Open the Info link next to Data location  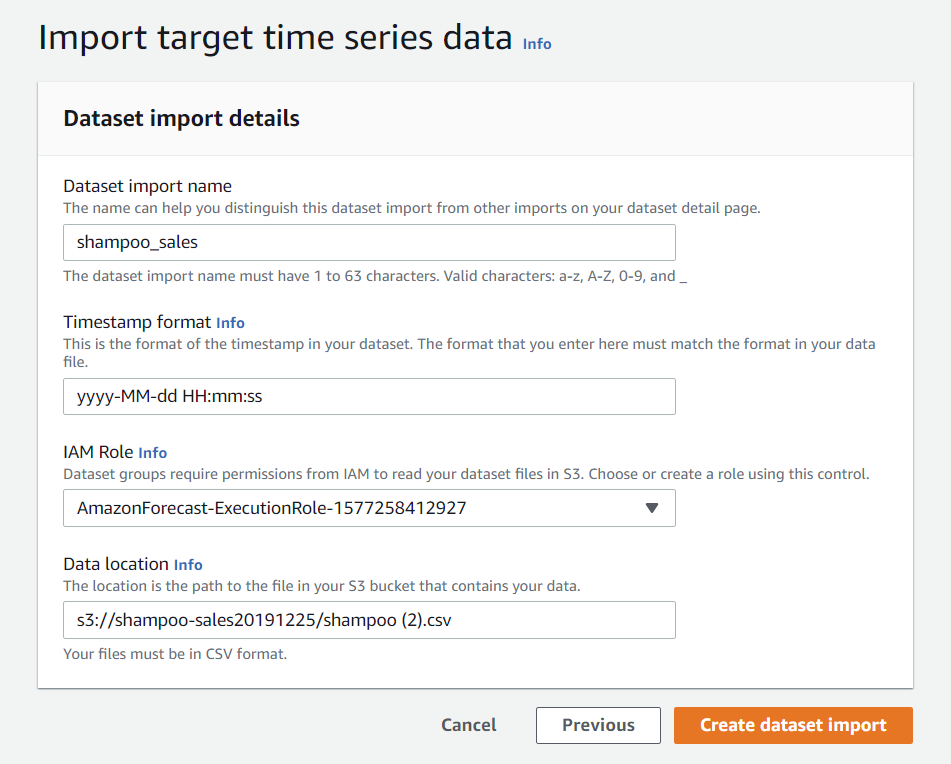(x=188, y=565)
